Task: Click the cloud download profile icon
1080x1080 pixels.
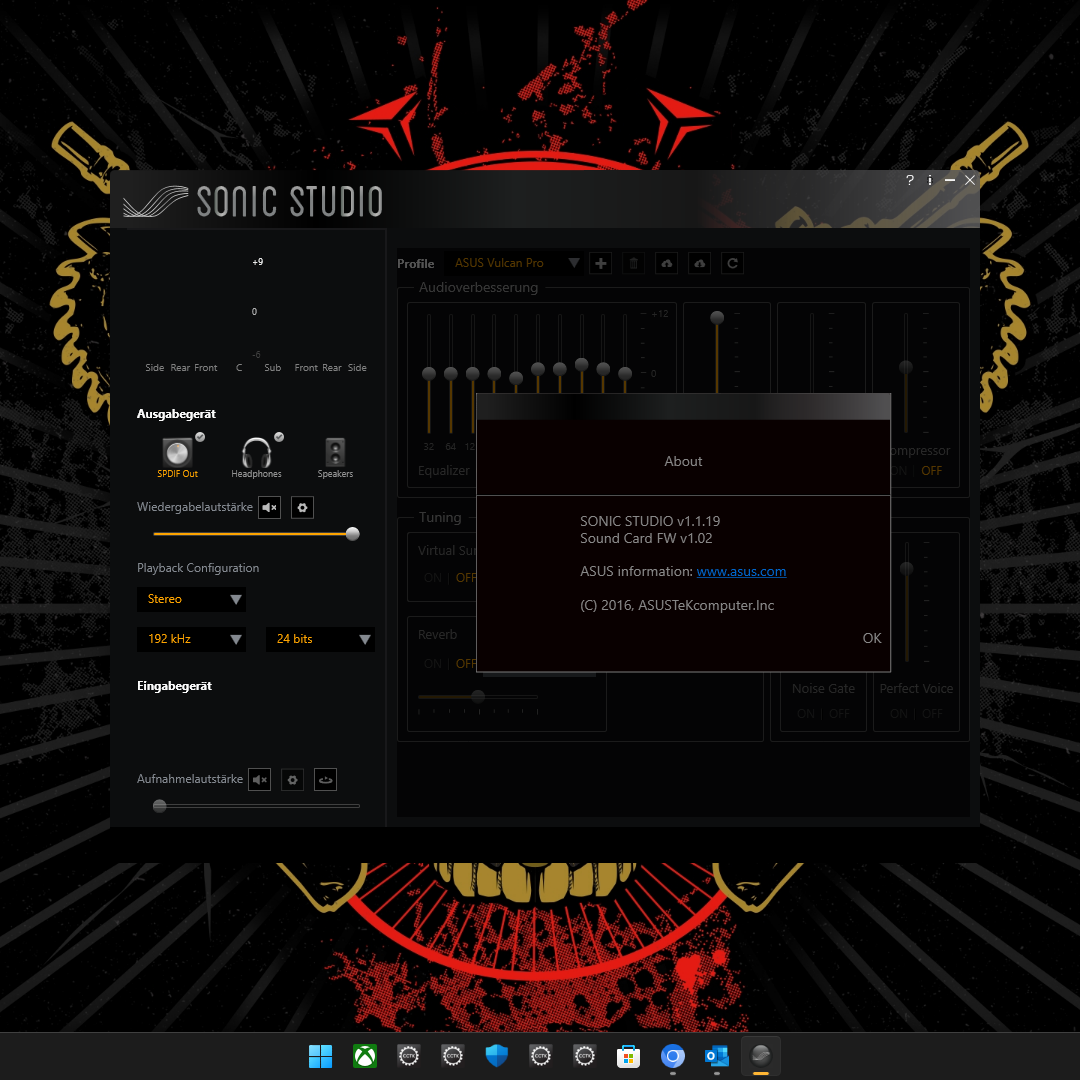Action: pos(700,263)
